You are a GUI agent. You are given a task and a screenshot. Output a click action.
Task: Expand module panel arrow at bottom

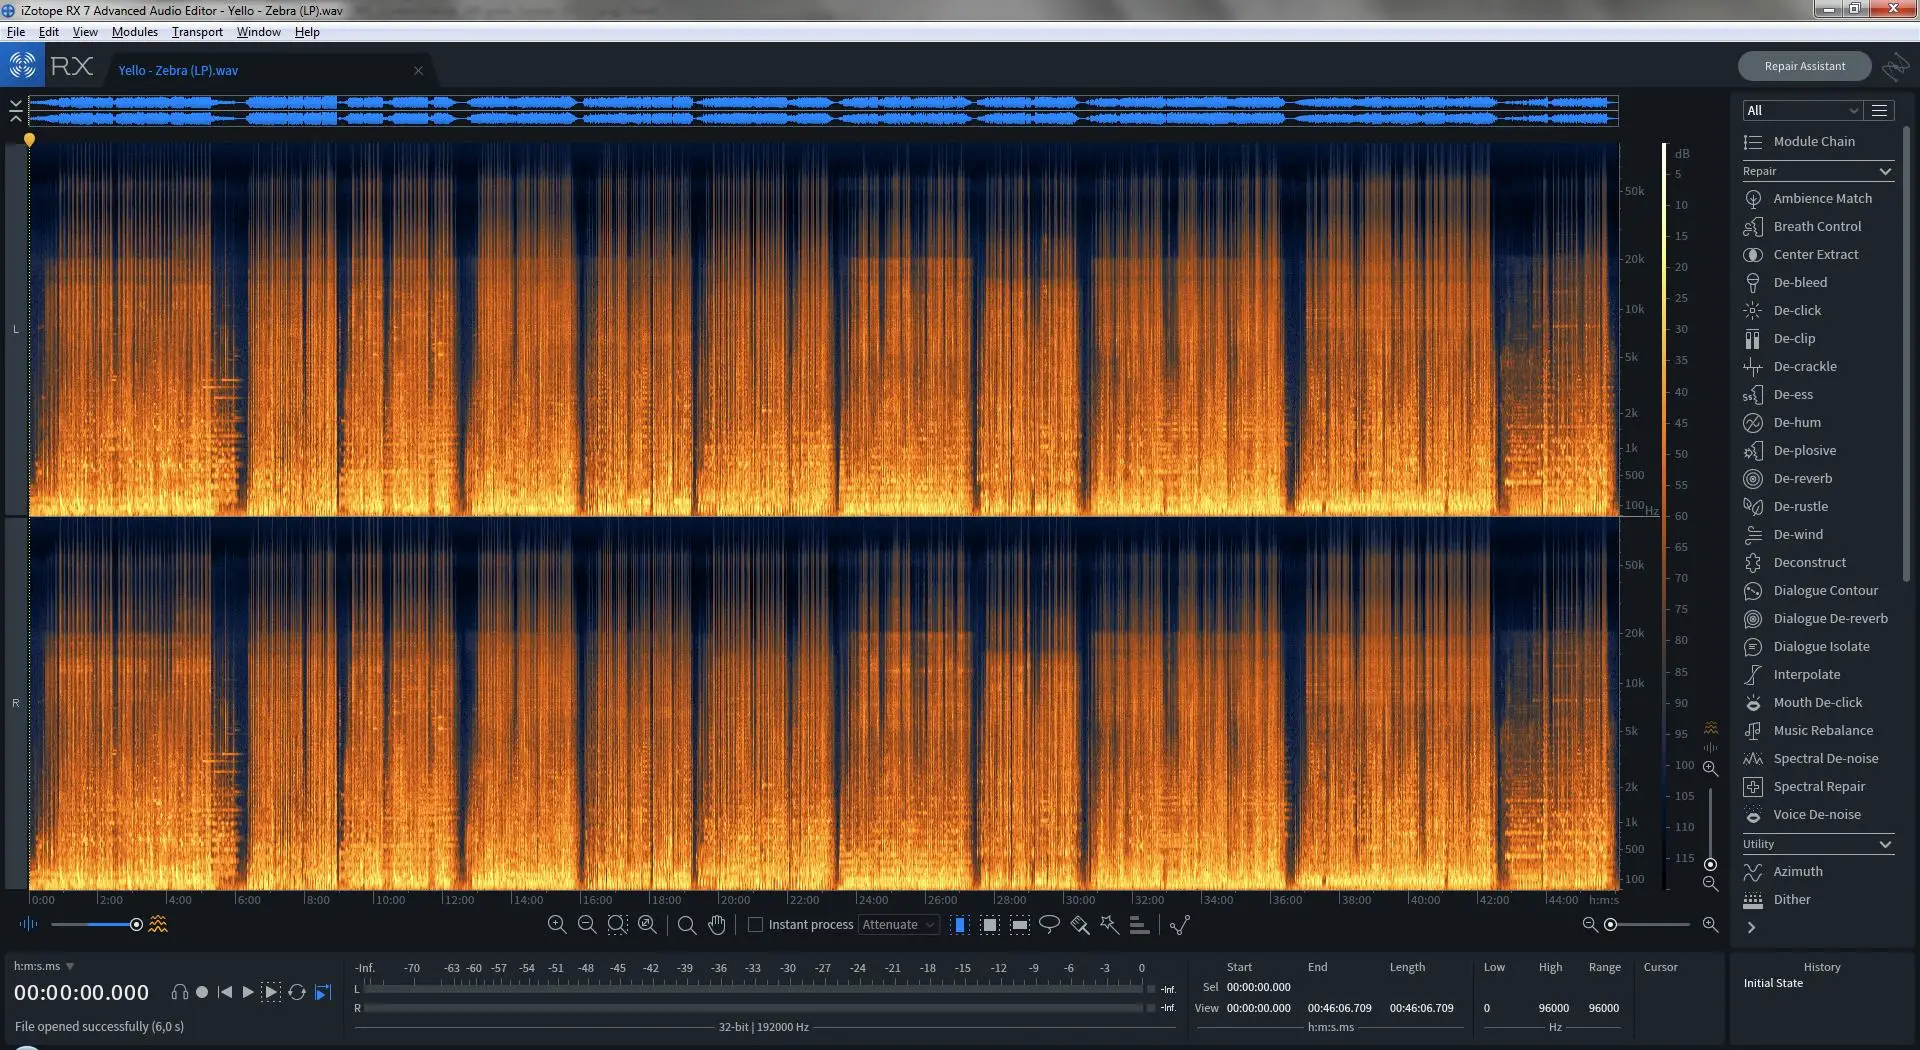point(1751,927)
